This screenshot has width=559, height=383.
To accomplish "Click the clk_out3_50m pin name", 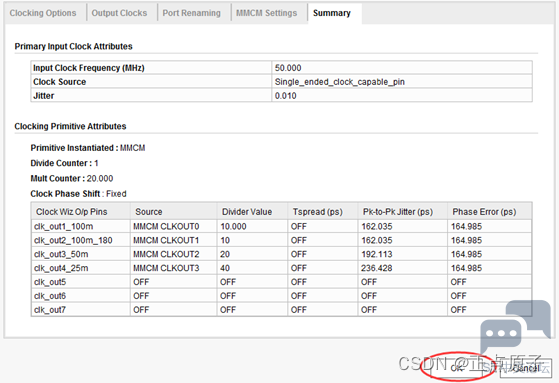I will [x=61, y=254].
